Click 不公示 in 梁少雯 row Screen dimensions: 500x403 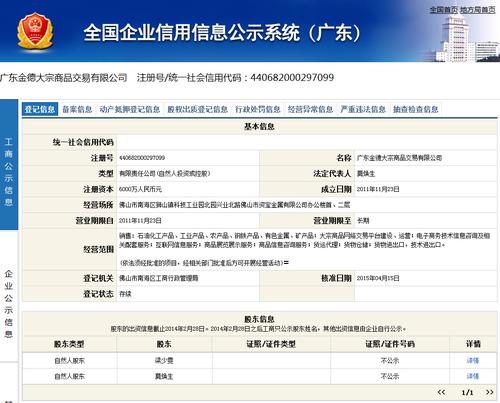coord(390,360)
